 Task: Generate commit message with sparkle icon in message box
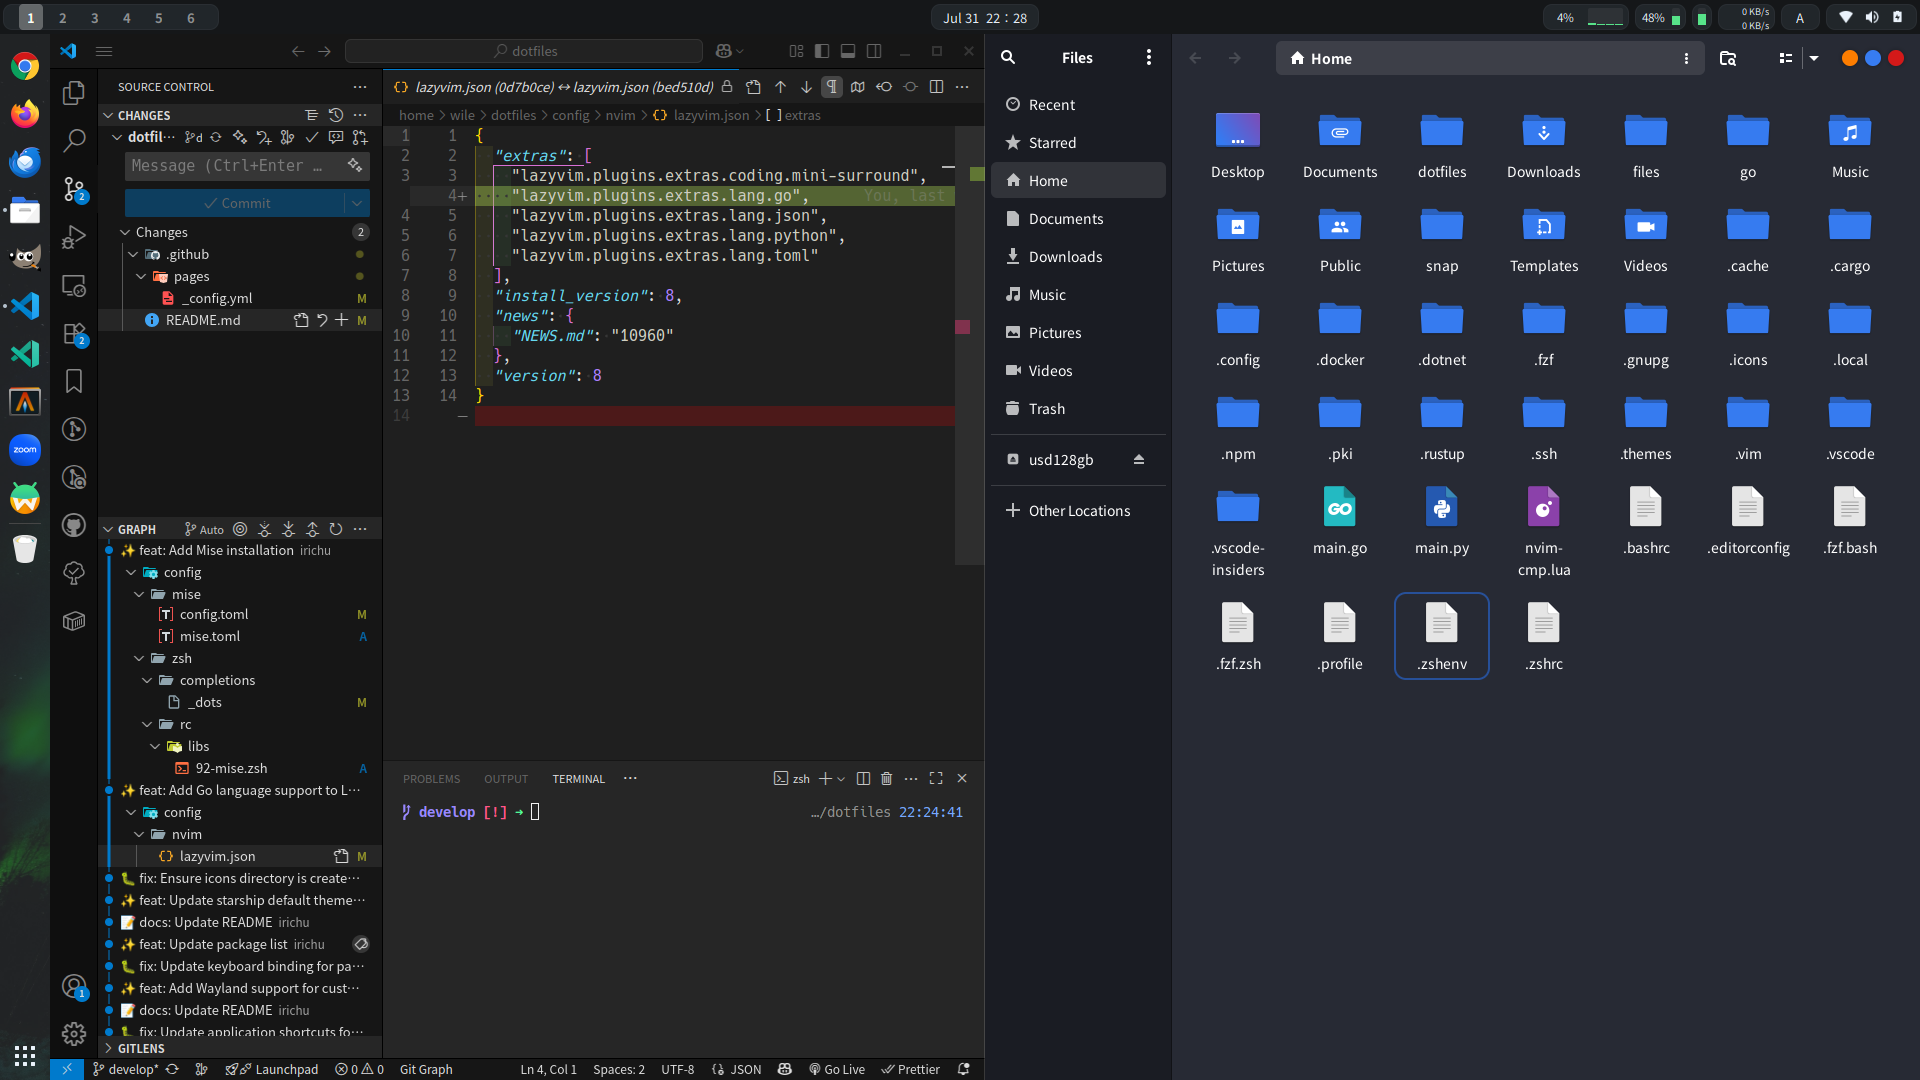355,165
